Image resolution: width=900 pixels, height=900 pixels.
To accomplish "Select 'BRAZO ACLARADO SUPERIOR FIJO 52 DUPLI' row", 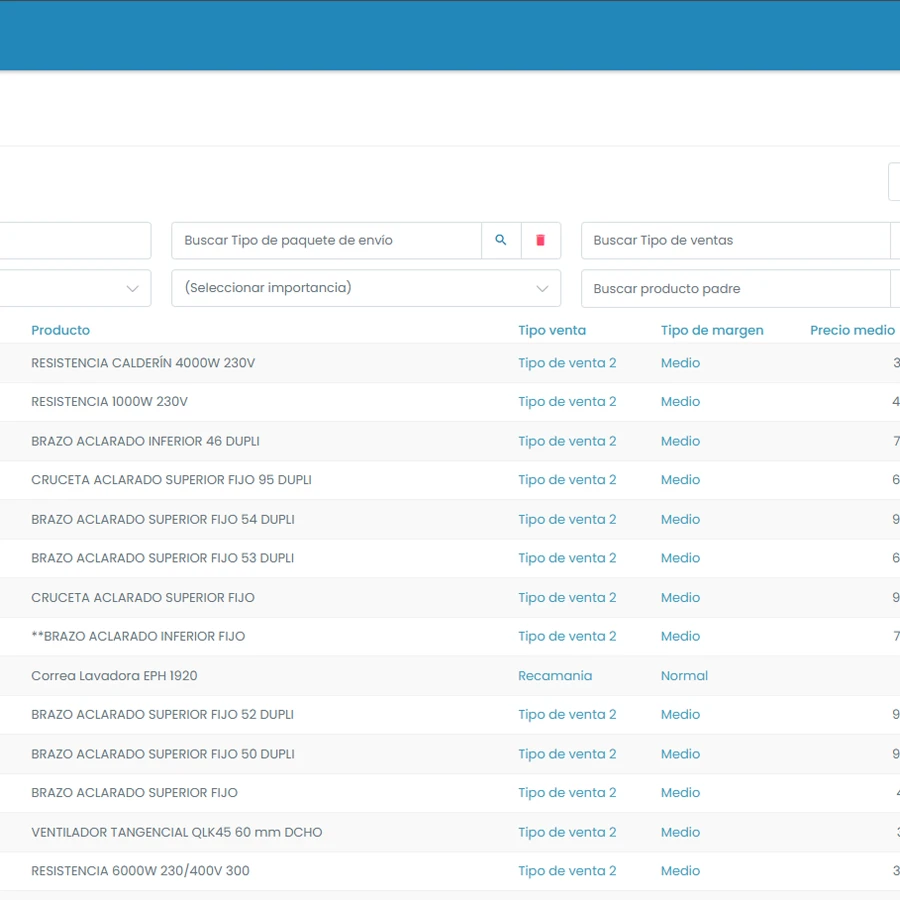I will tap(450, 715).
